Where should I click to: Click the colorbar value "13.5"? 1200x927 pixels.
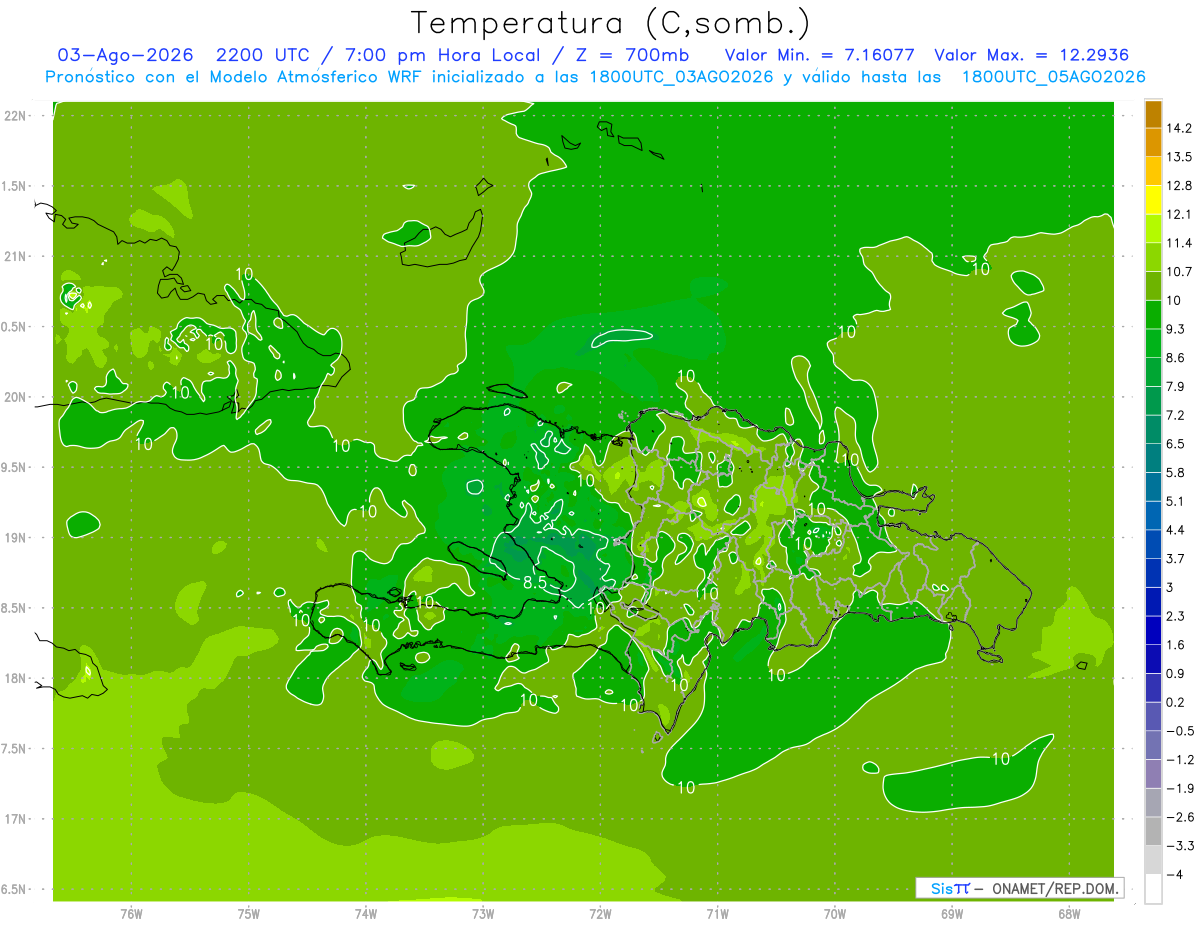pos(1179,157)
